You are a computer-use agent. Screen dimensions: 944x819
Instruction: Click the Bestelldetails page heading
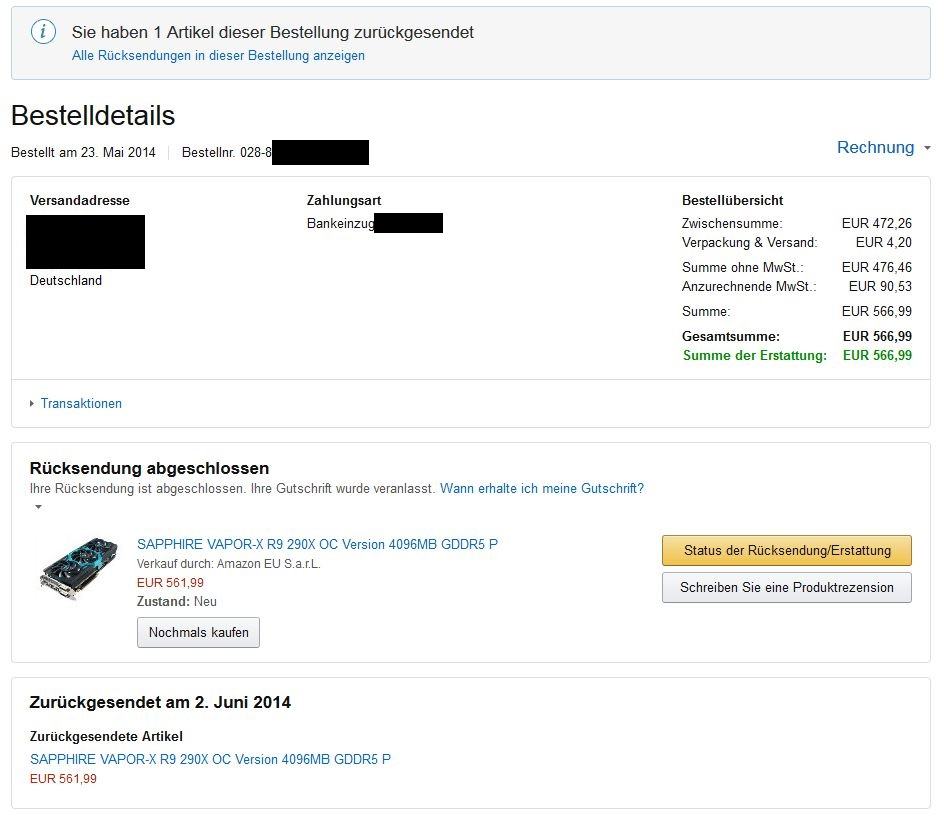(93, 115)
